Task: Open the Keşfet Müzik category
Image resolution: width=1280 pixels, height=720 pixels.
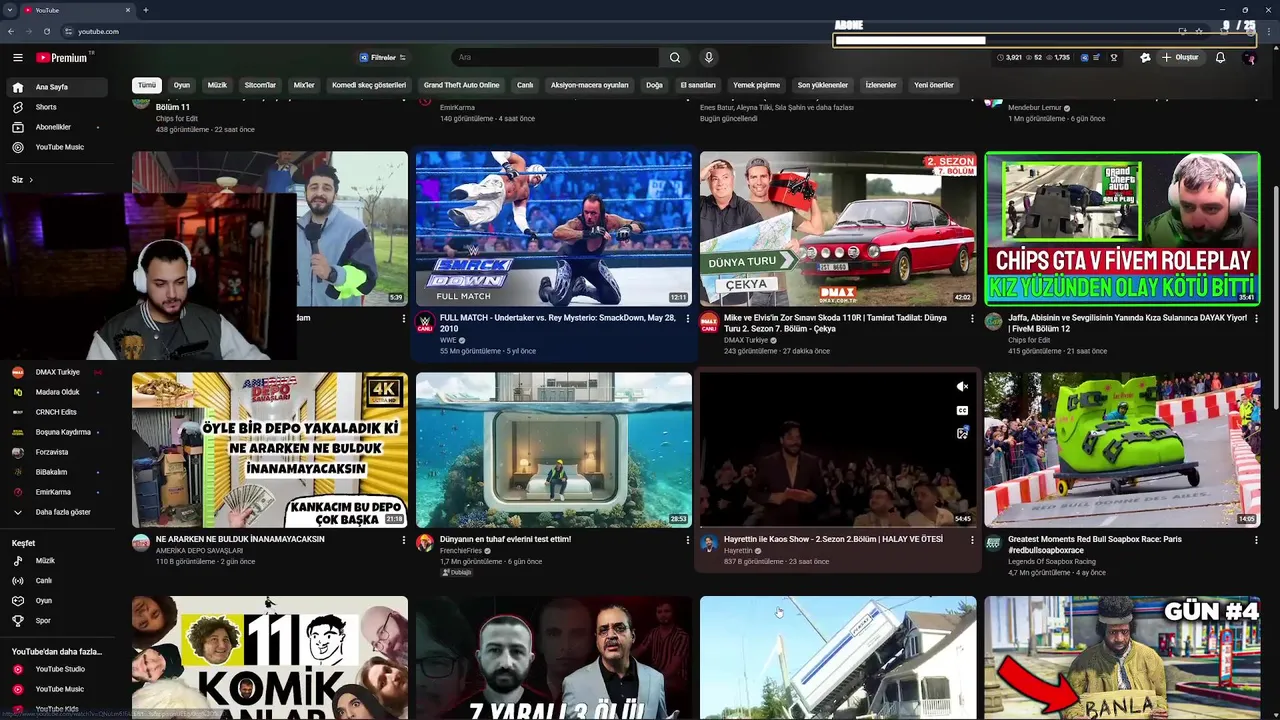Action: 57,561
